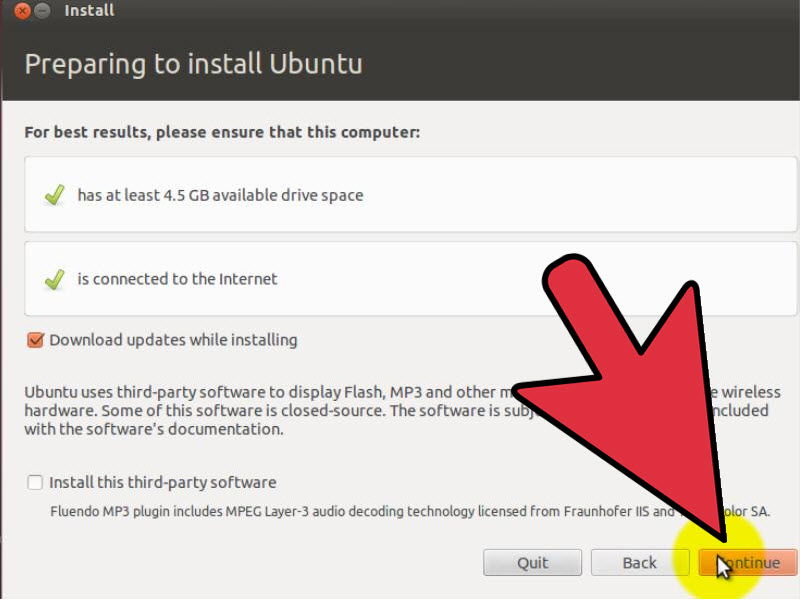Click green checkmark beside drive space requirement

pyautogui.click(x=54, y=196)
